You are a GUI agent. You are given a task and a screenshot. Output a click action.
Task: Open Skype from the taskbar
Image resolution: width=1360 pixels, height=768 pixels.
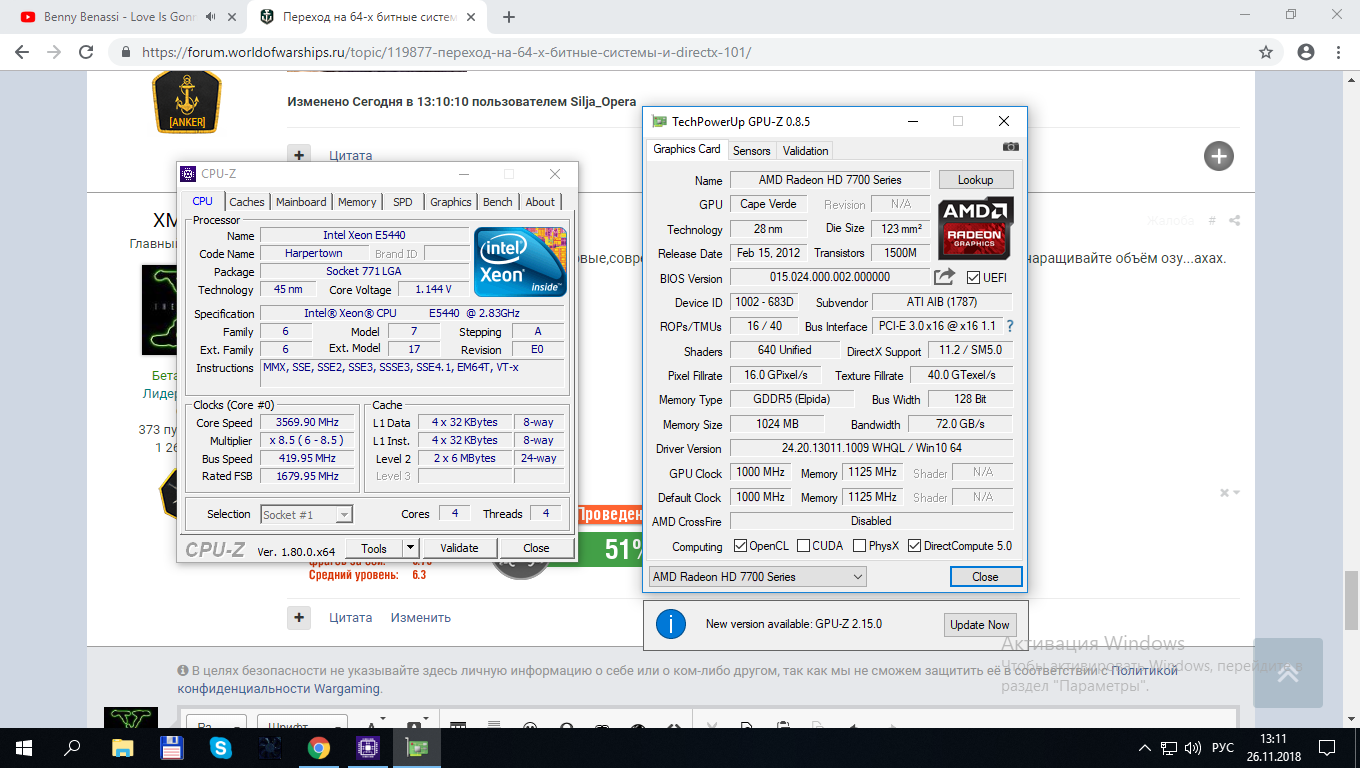pos(221,747)
